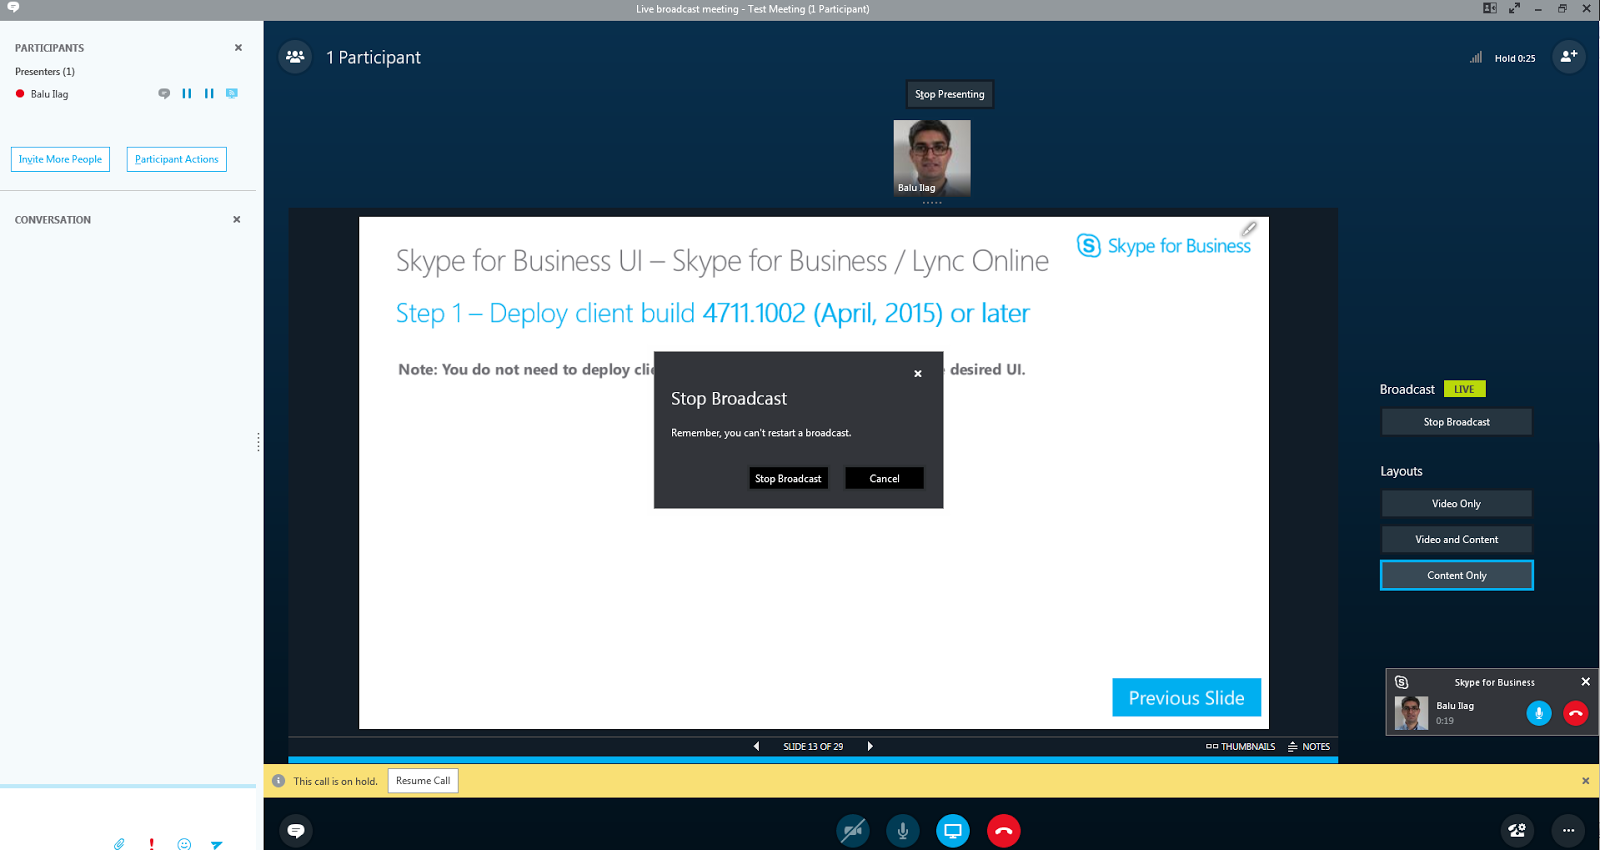Set high importance exclamation icon
This screenshot has width=1600, height=850.
click(151, 844)
